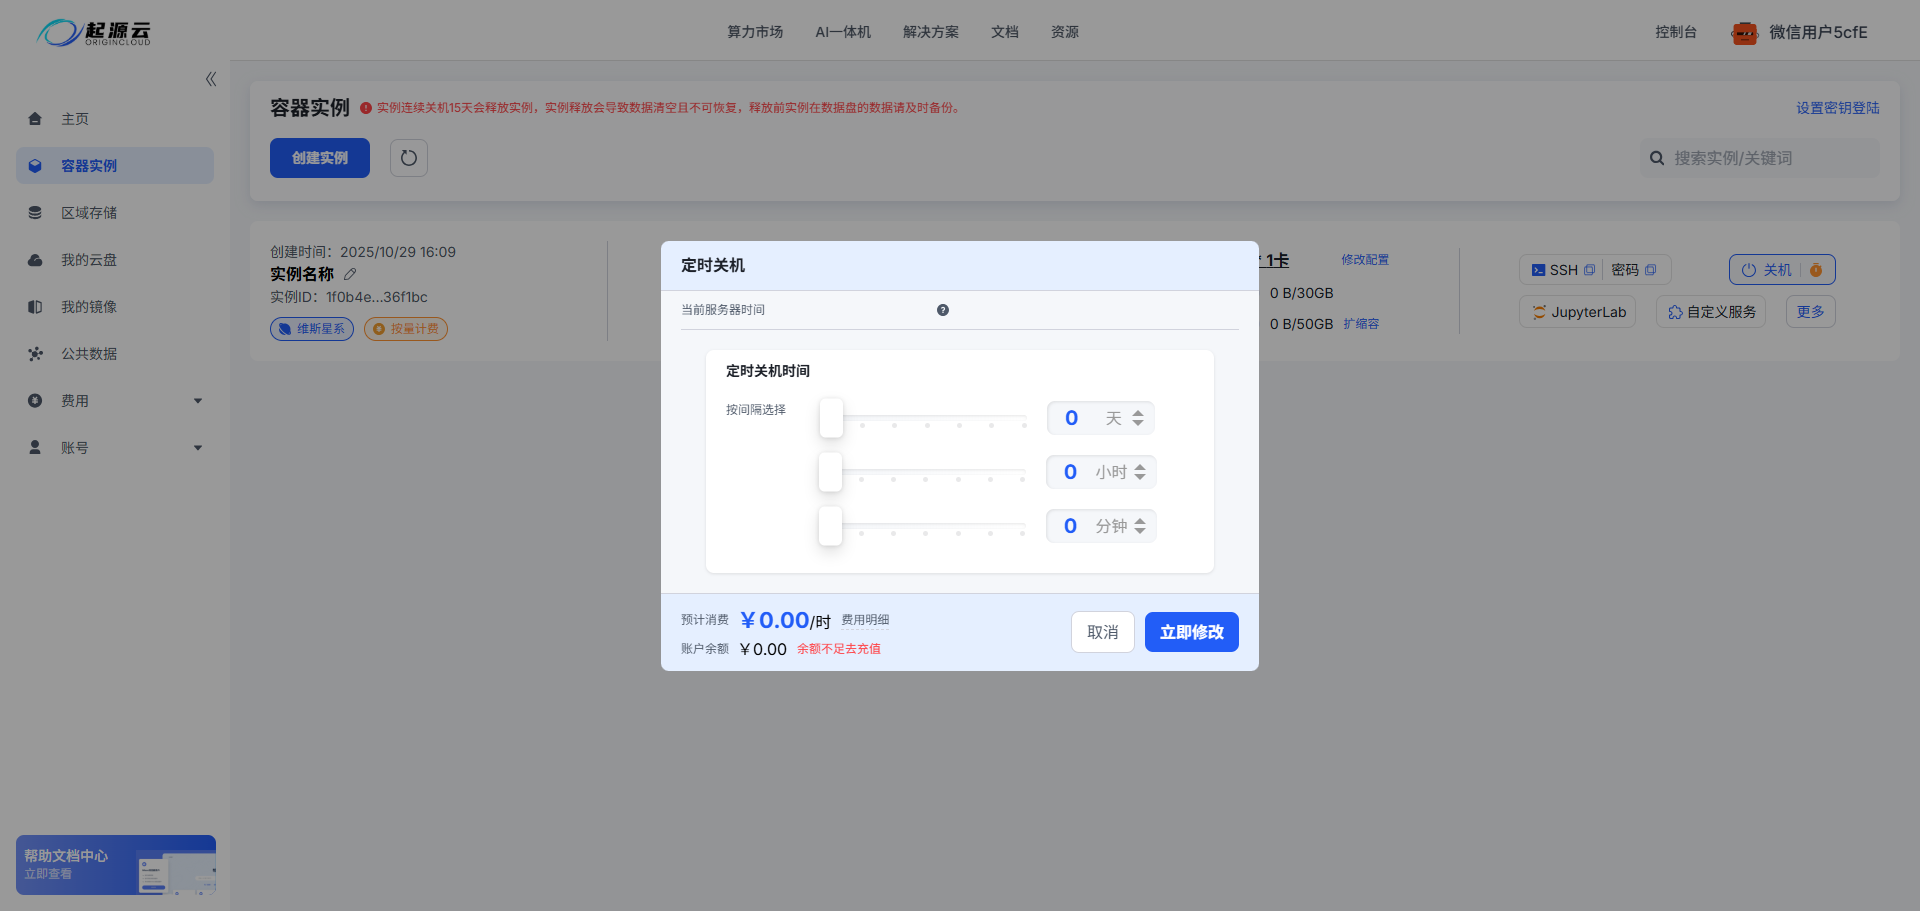Click the database icon beside 区域存储
Viewport: 1920px width, 911px height.
coord(35,213)
